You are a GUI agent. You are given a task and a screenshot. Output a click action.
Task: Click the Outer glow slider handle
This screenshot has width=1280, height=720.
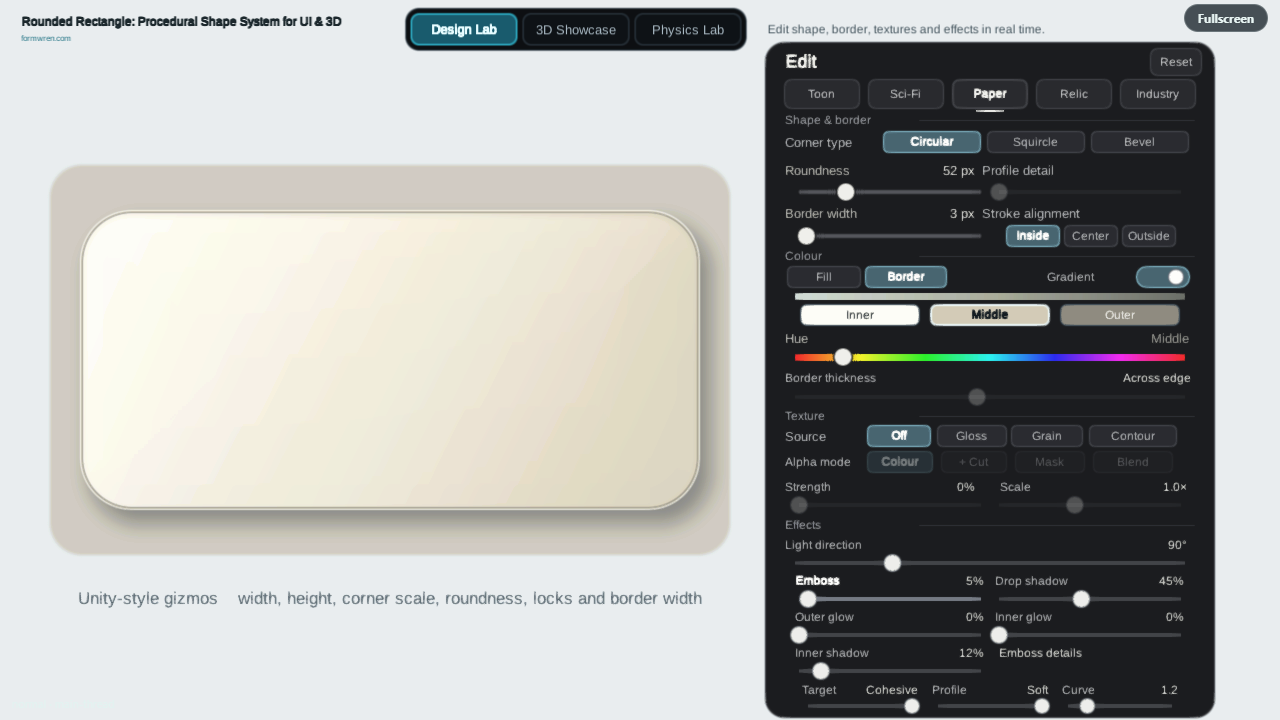(799, 635)
